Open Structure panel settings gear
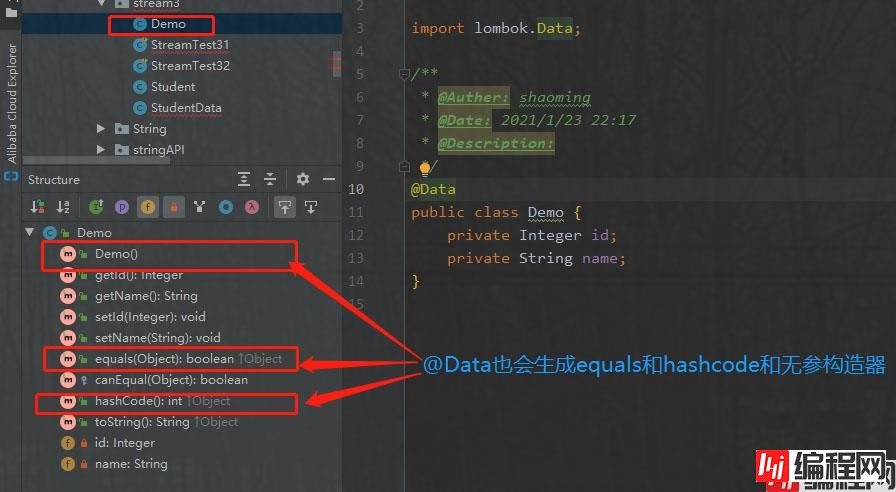The image size is (896, 492). [x=303, y=179]
